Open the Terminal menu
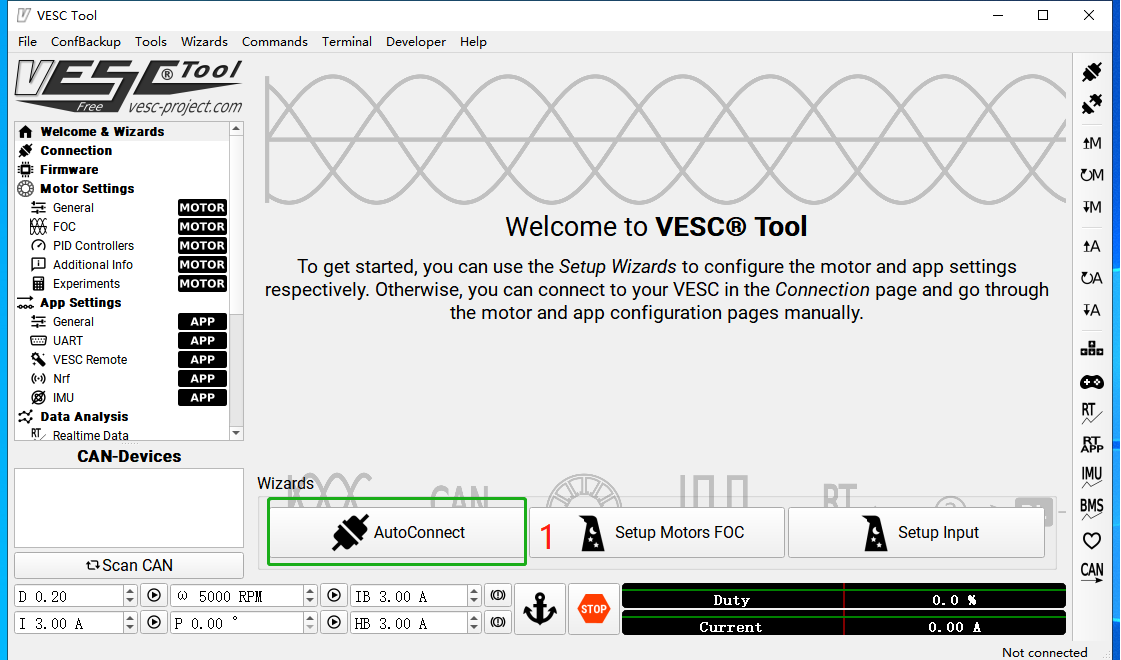The image size is (1121, 660). pos(347,41)
